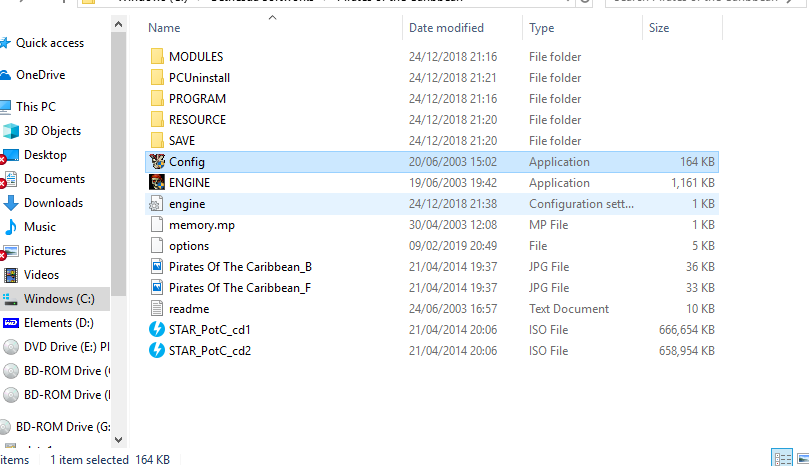
Task: Select This PC in navigation pane
Action: (36, 107)
